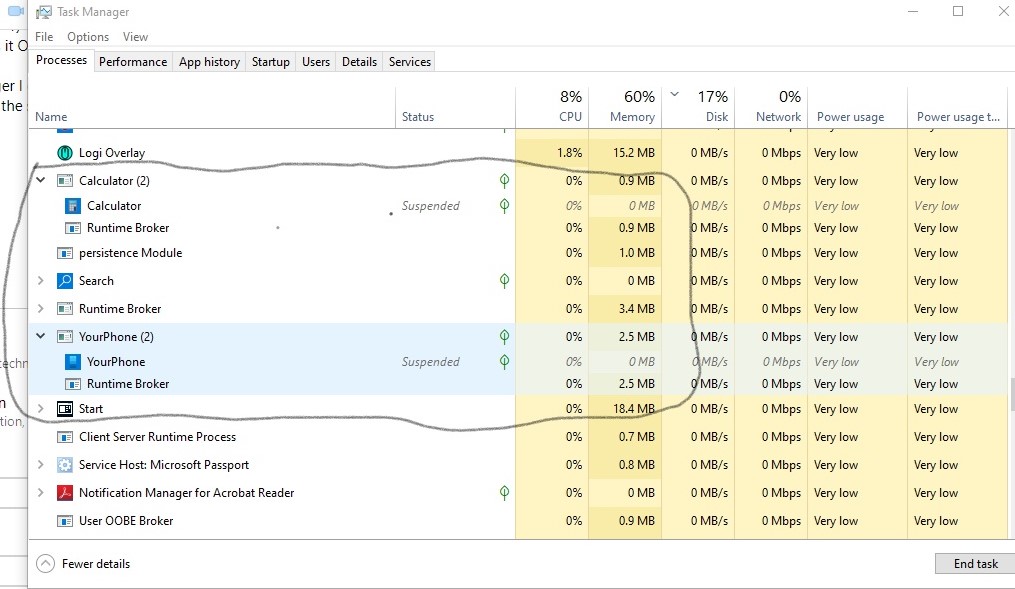Click the Service Host gear icon
The image size is (1015, 589).
pos(65,465)
